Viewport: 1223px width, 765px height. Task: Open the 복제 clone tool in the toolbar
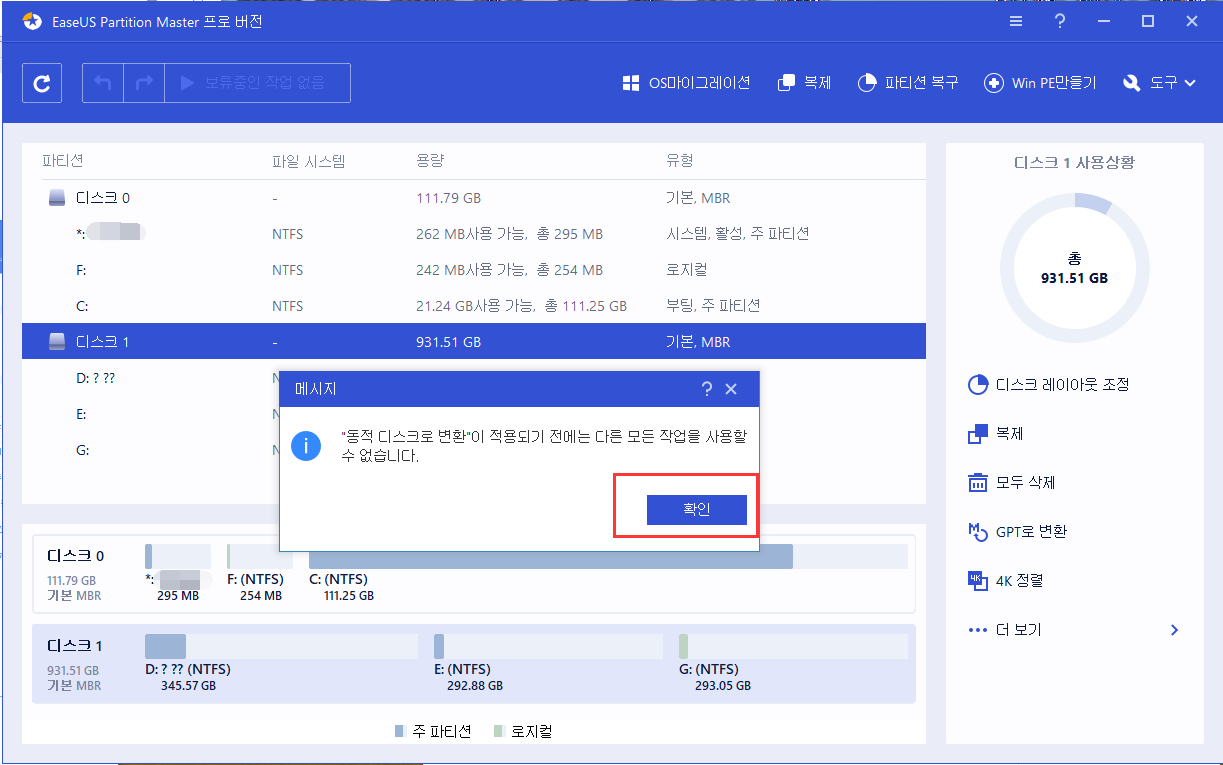(803, 83)
